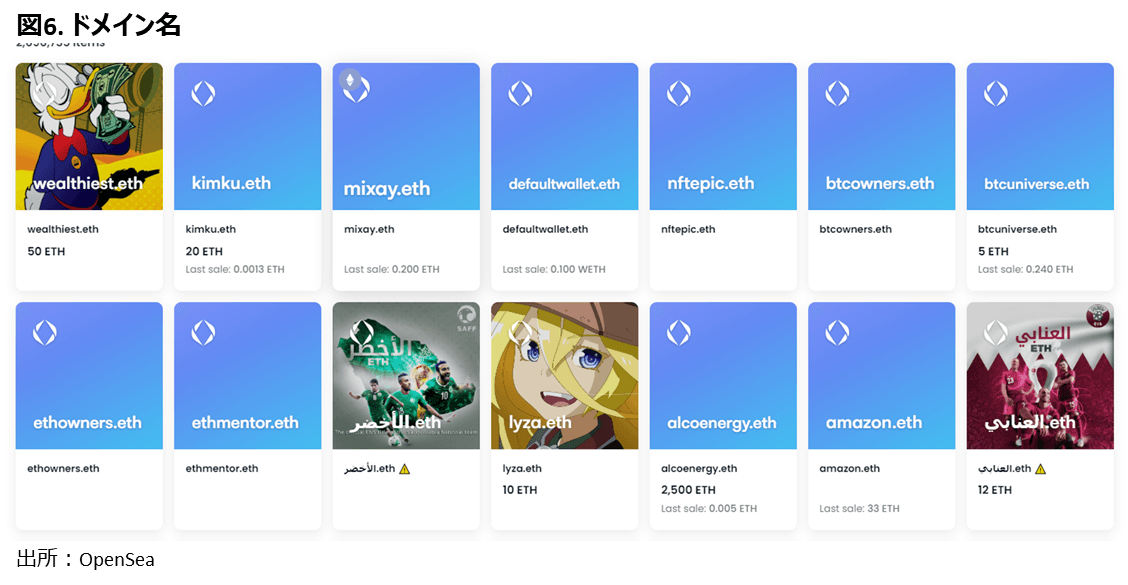This screenshot has width=1128, height=585.
Task: Select the nftepic.eth name link
Action: pyautogui.click(x=688, y=229)
